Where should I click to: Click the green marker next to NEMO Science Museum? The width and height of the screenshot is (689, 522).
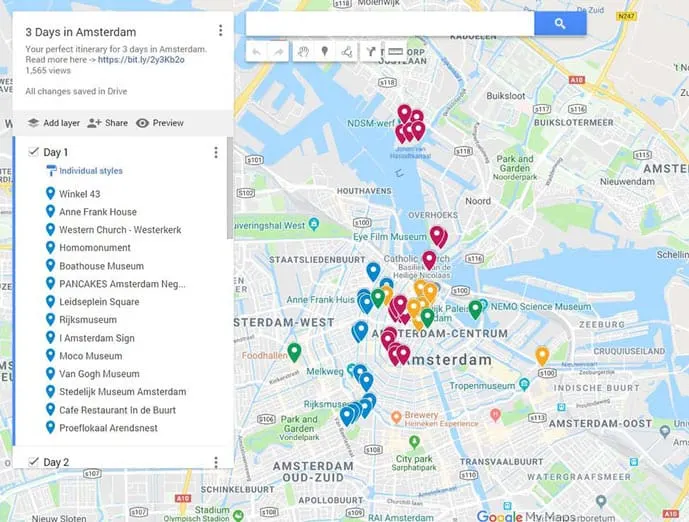click(x=475, y=308)
